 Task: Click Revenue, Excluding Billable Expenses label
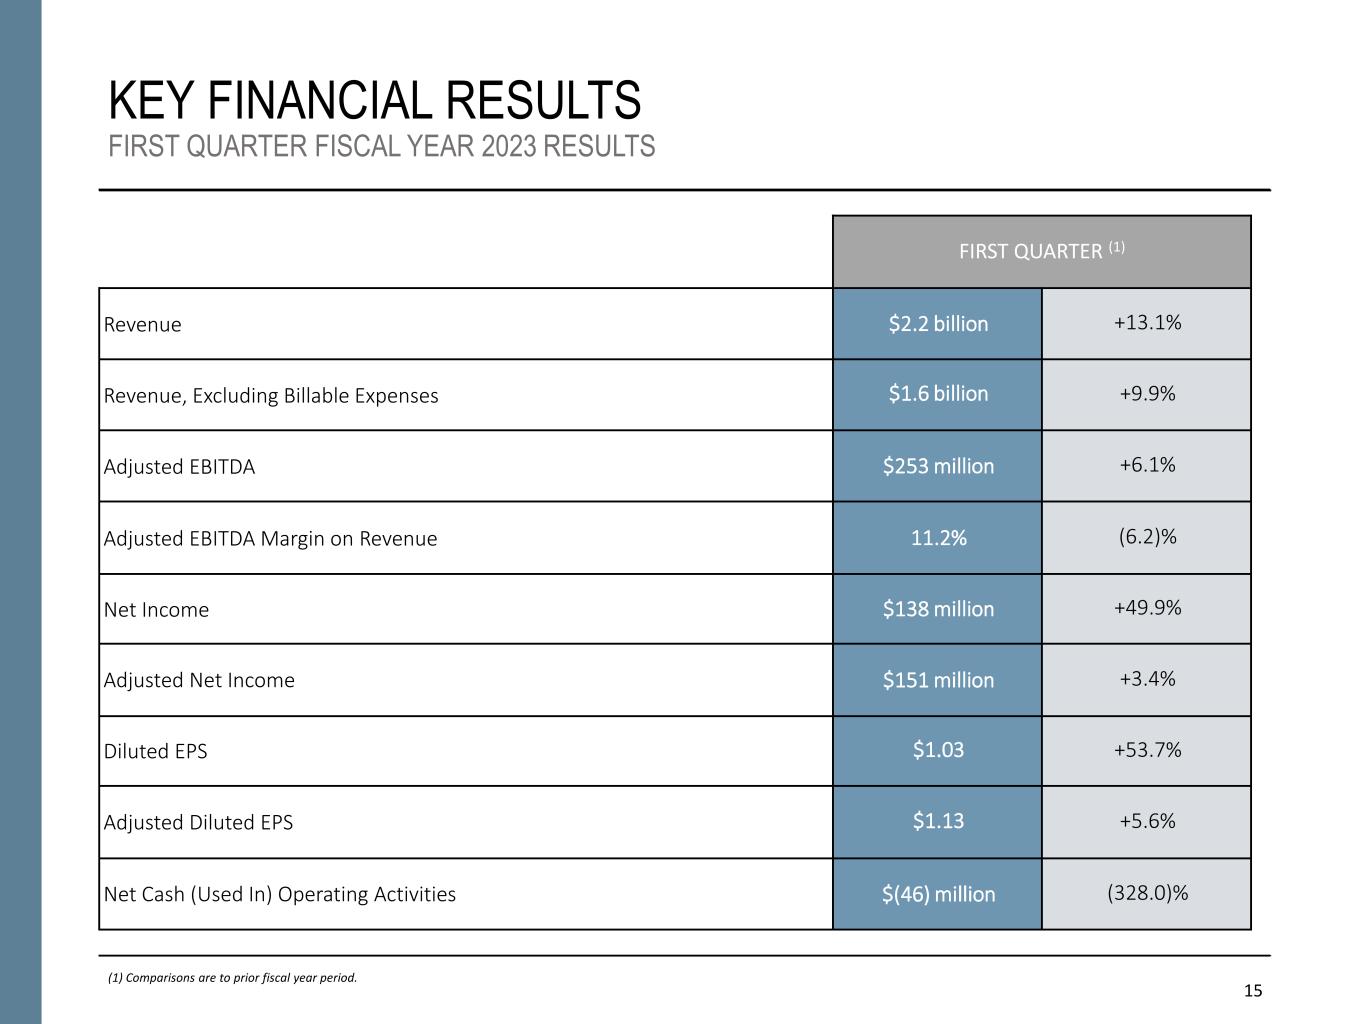(271, 396)
